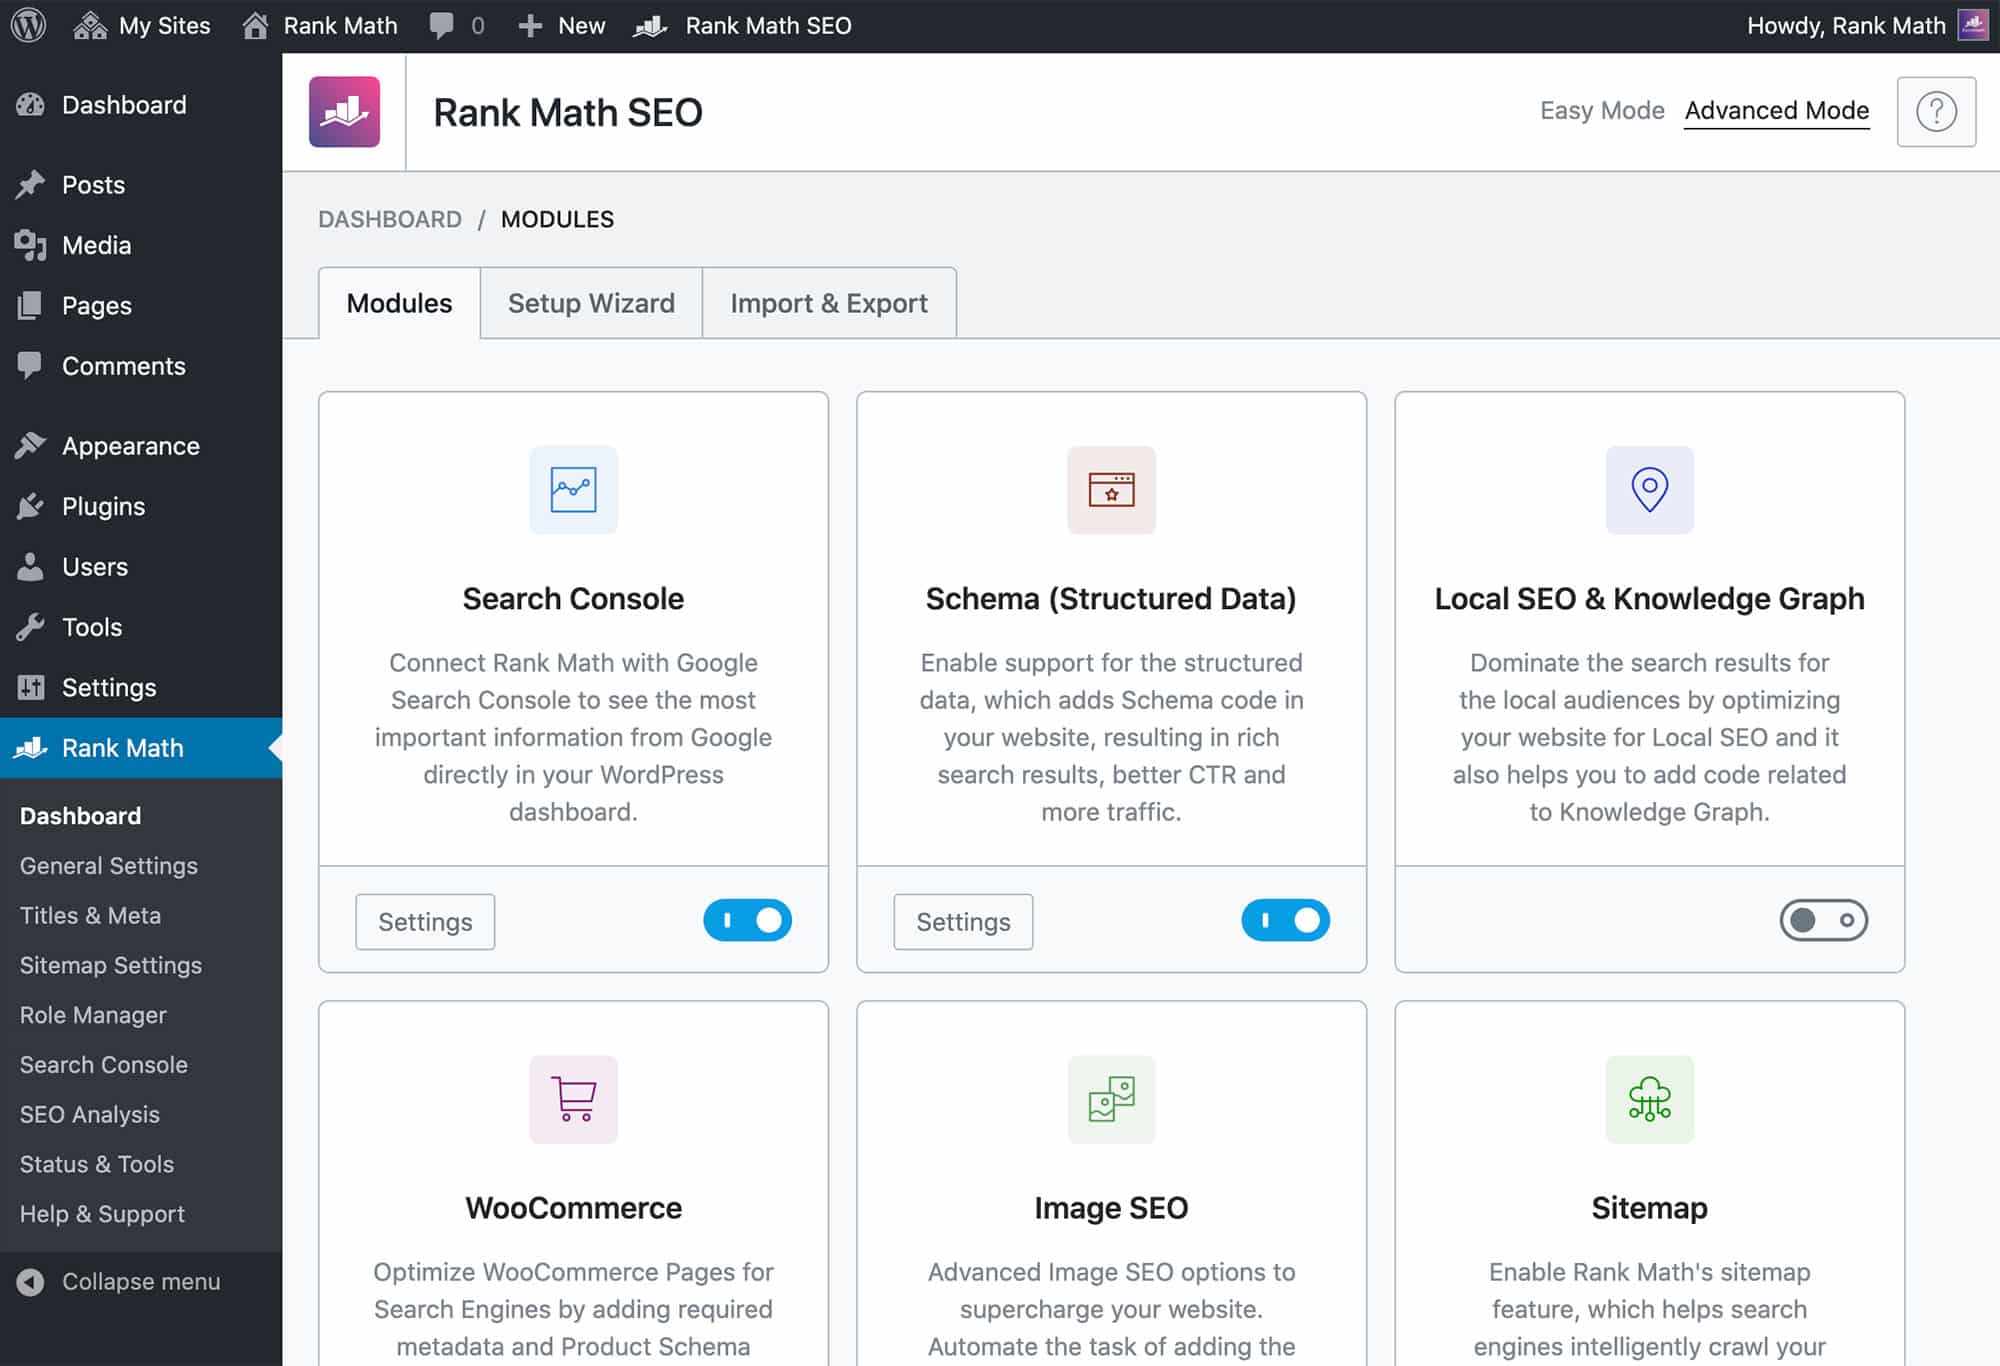Image resolution: width=2000 pixels, height=1366 pixels.
Task: Click Settings button for Schema module
Action: pyautogui.click(x=962, y=921)
